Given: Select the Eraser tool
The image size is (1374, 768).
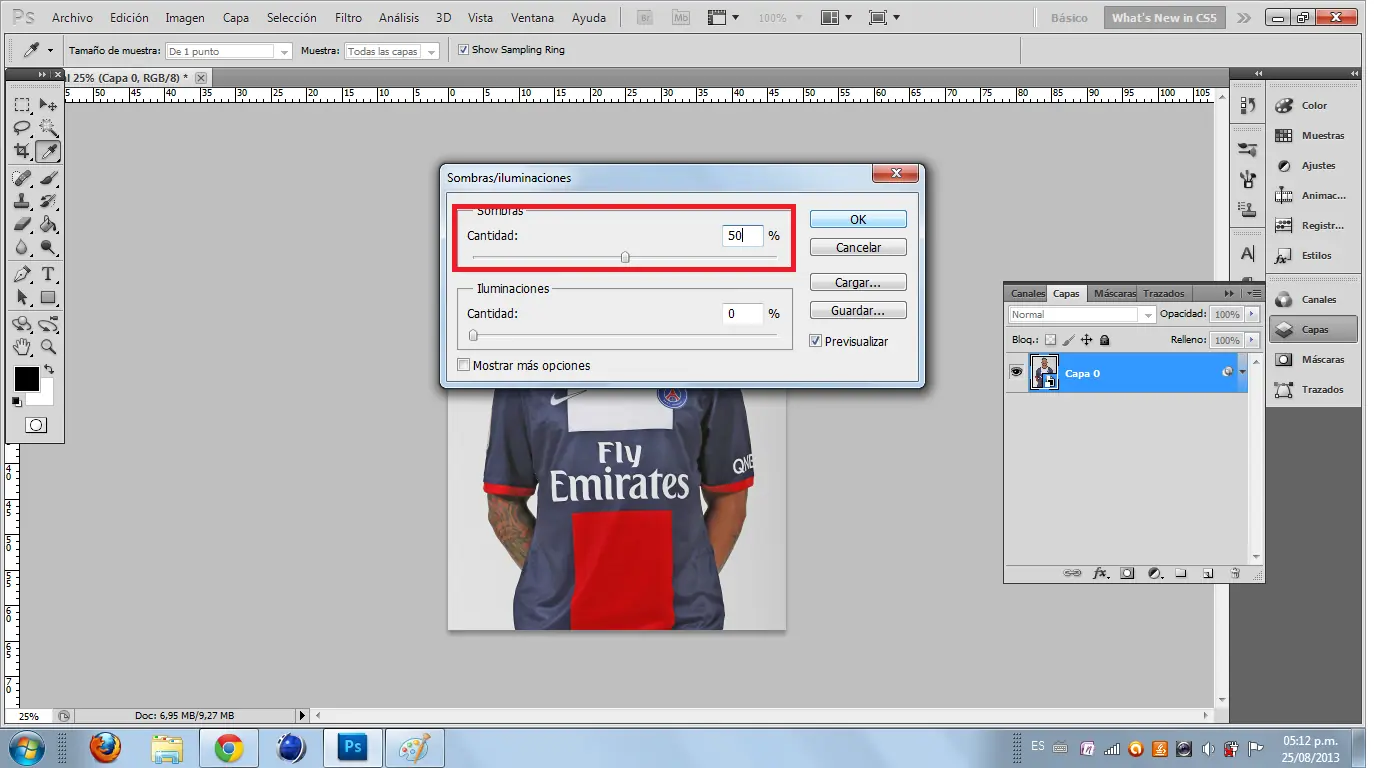Looking at the screenshot, I should 22,224.
